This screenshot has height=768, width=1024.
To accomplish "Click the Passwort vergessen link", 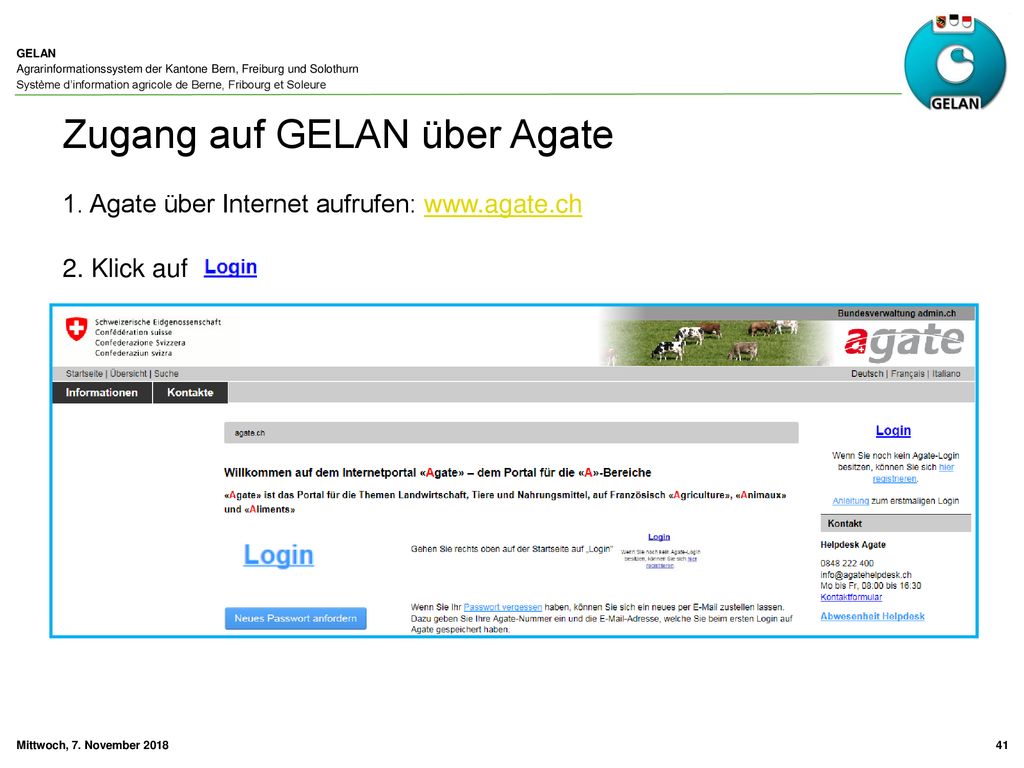I will (502, 607).
